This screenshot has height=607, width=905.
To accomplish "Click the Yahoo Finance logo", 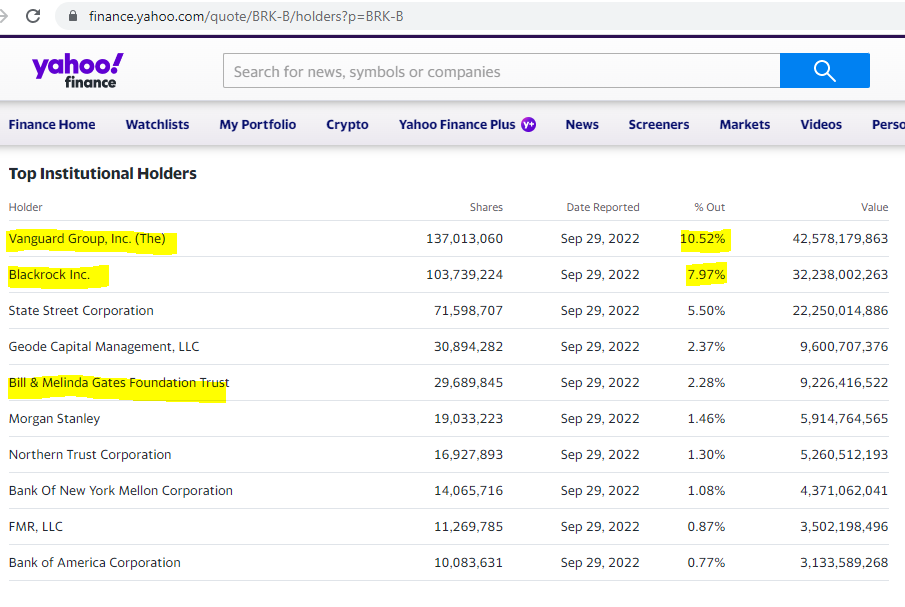I will pyautogui.click(x=77, y=70).
